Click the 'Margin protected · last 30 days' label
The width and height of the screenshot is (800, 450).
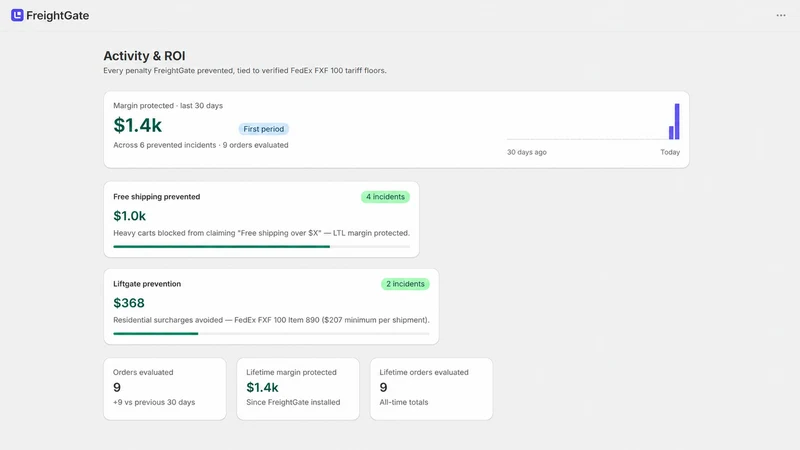(x=168, y=106)
